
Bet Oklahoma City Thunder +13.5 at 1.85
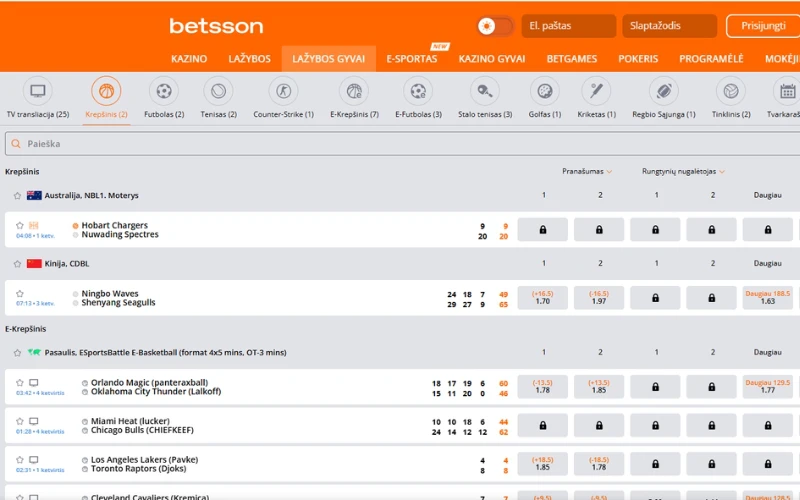coord(599,387)
